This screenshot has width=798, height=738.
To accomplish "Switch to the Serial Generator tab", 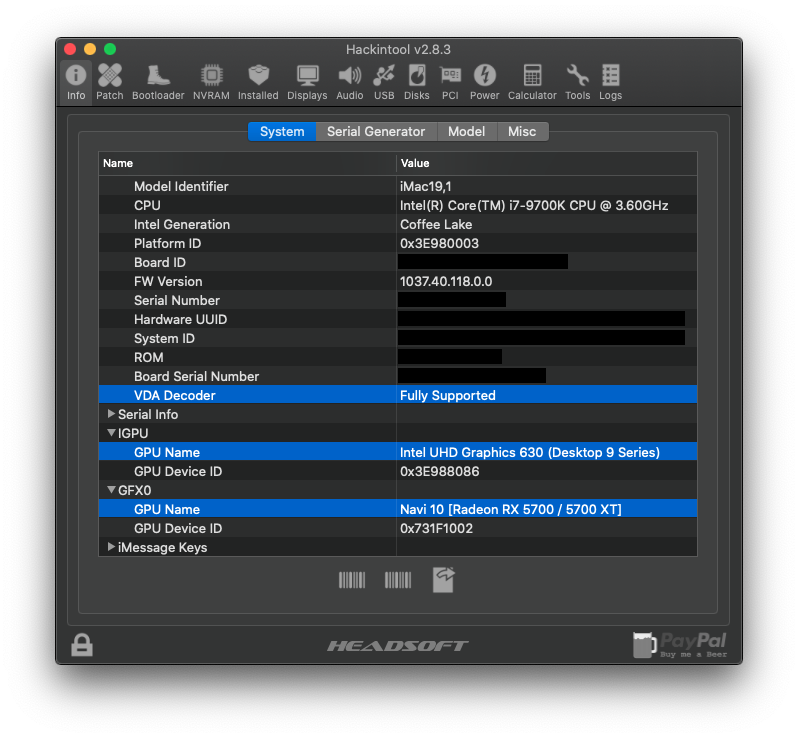I will pos(376,131).
